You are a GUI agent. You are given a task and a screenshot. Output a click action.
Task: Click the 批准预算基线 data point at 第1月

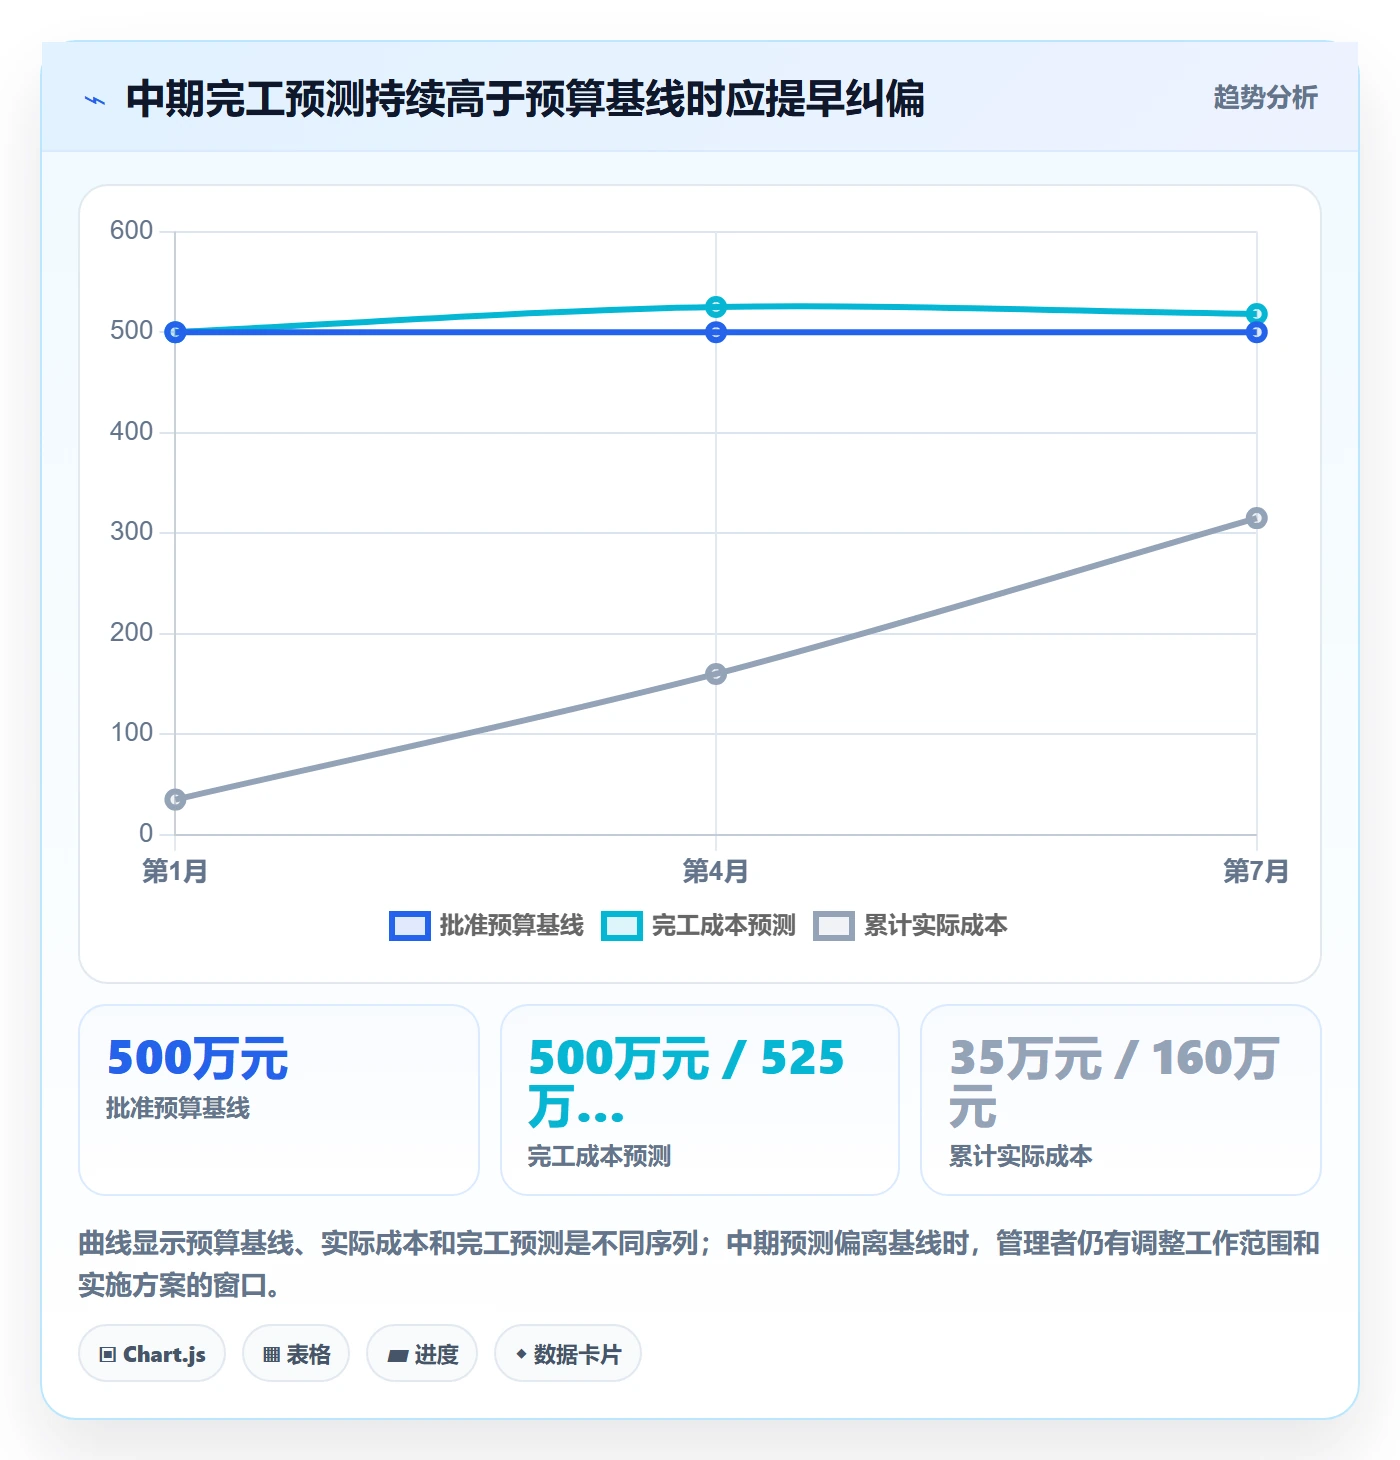[x=175, y=332]
